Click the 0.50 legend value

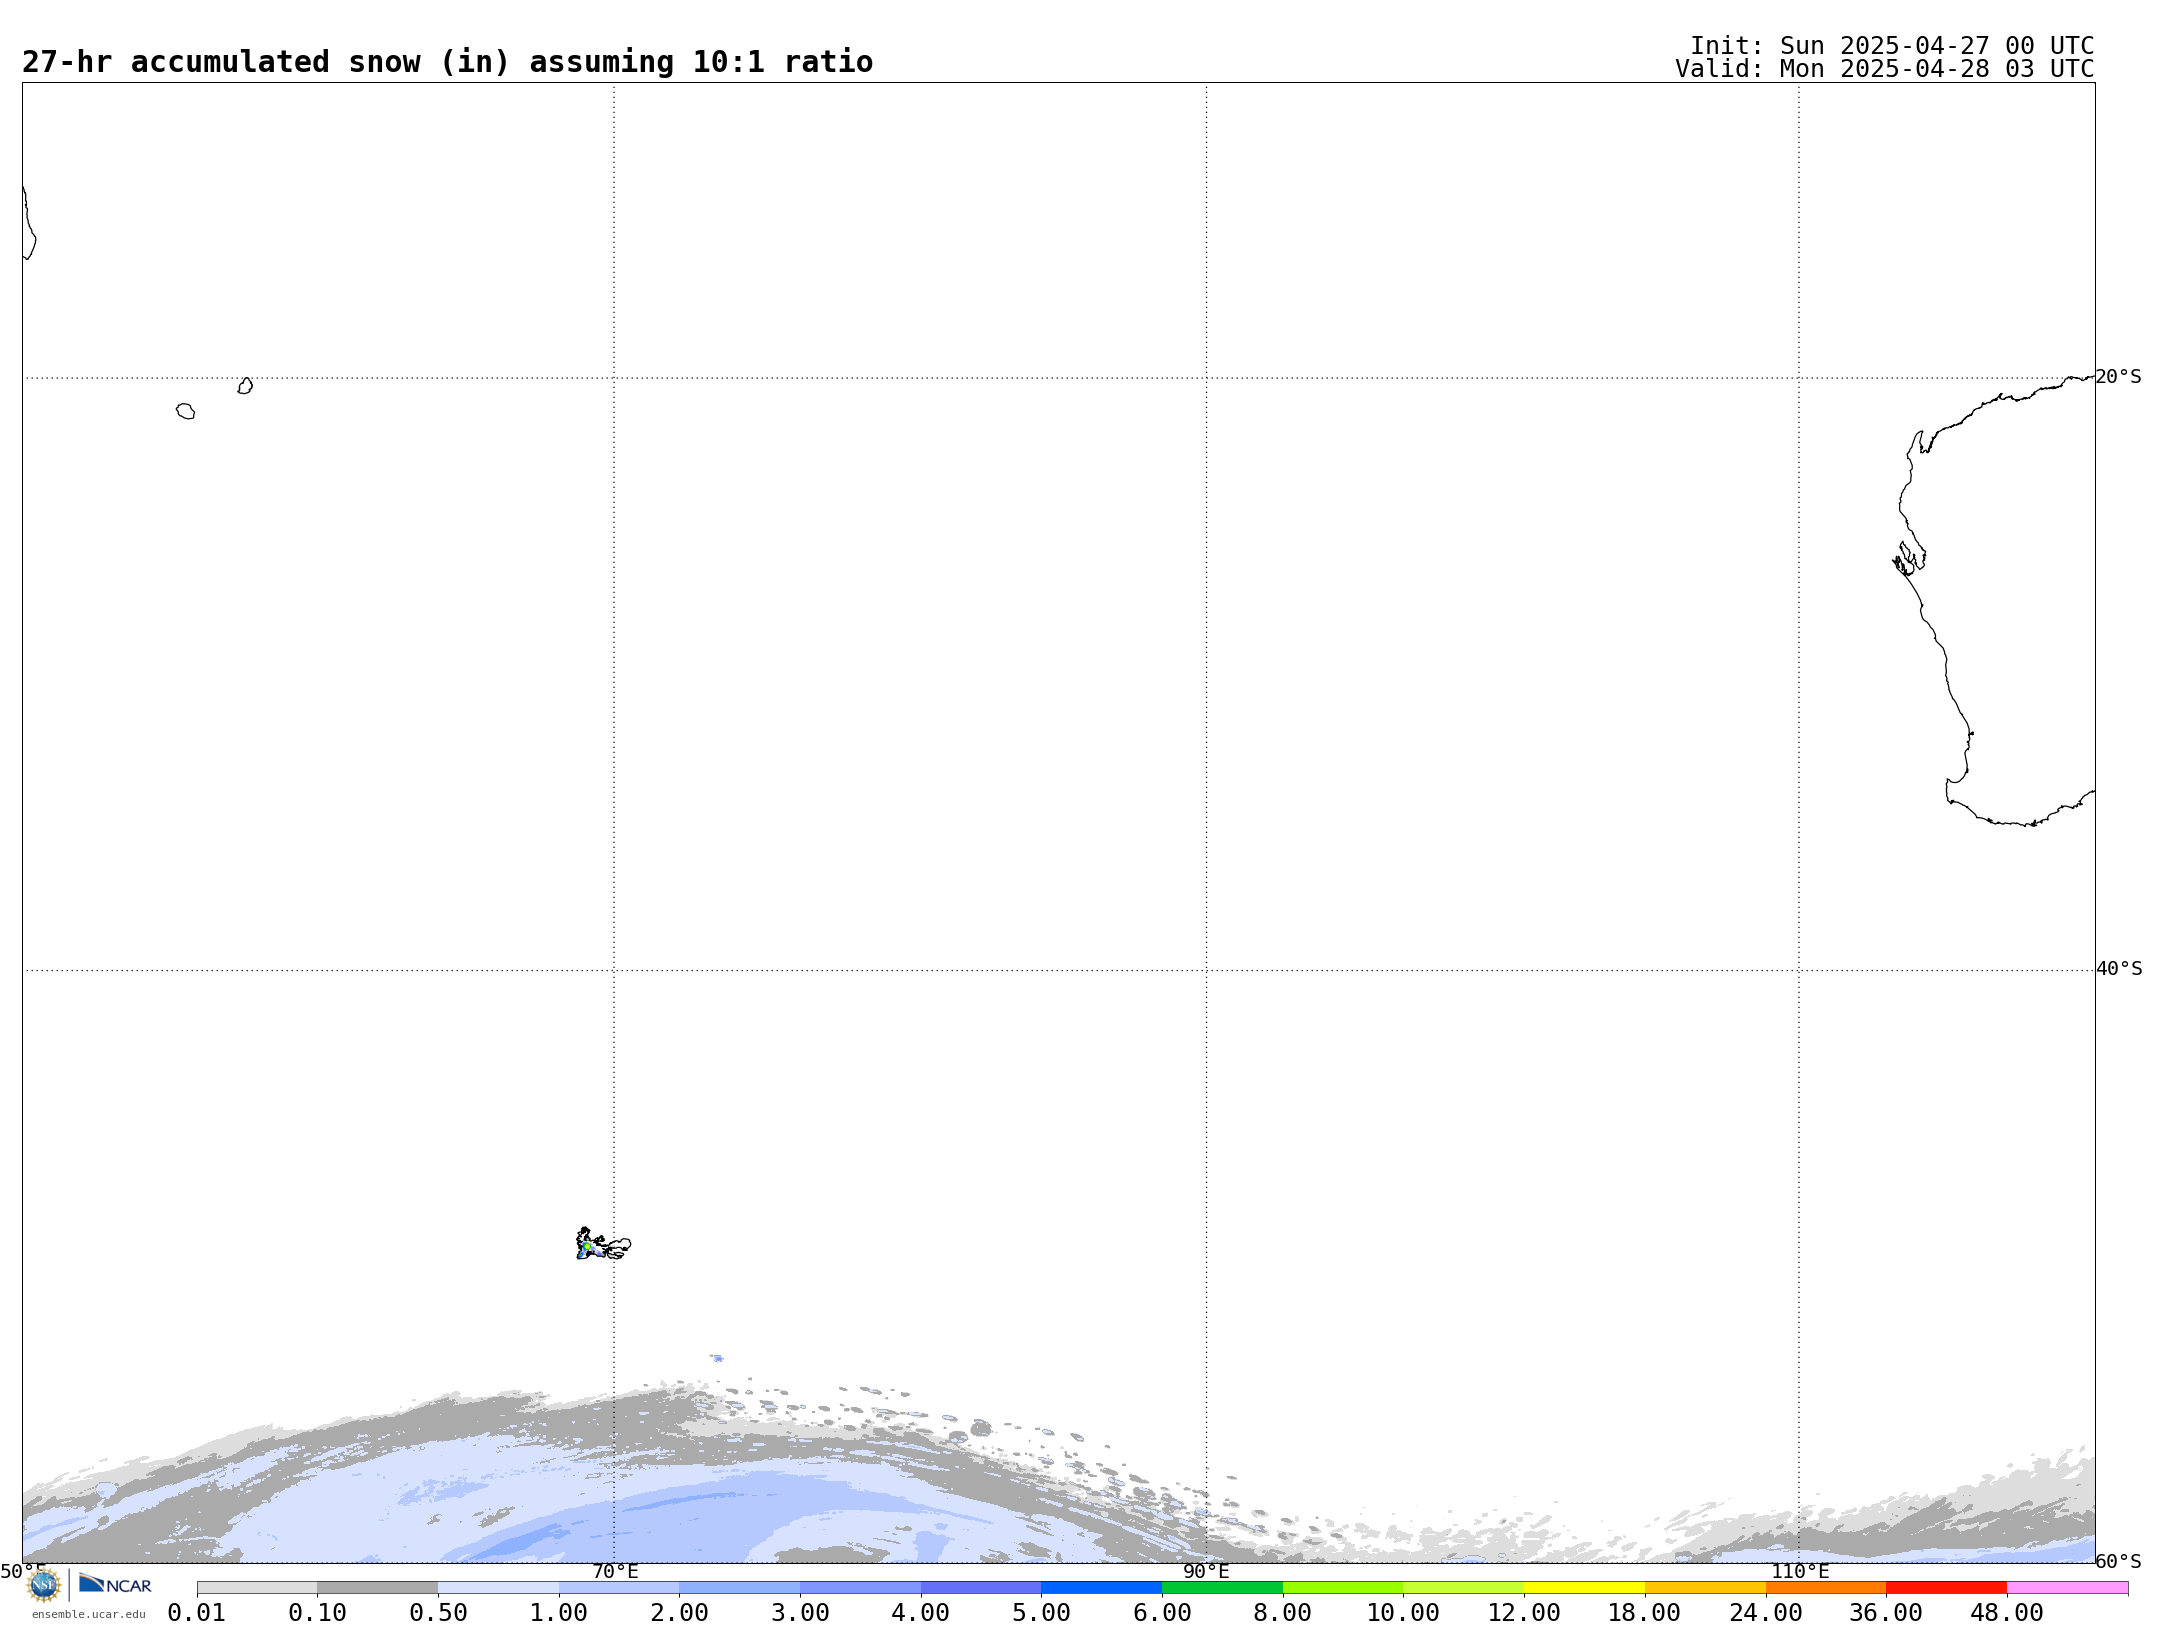coord(438,1613)
